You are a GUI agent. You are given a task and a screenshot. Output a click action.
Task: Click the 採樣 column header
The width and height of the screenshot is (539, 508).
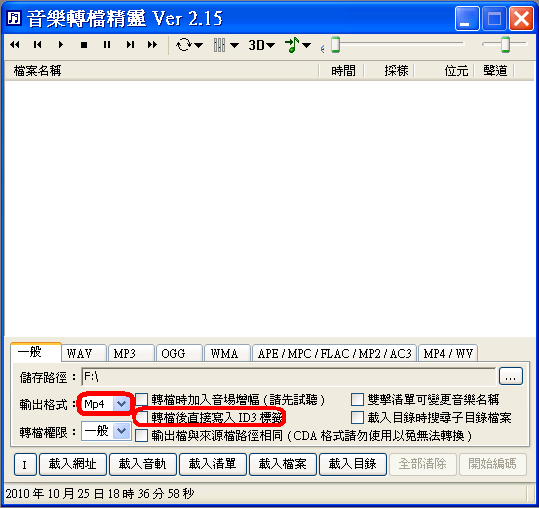coord(389,71)
